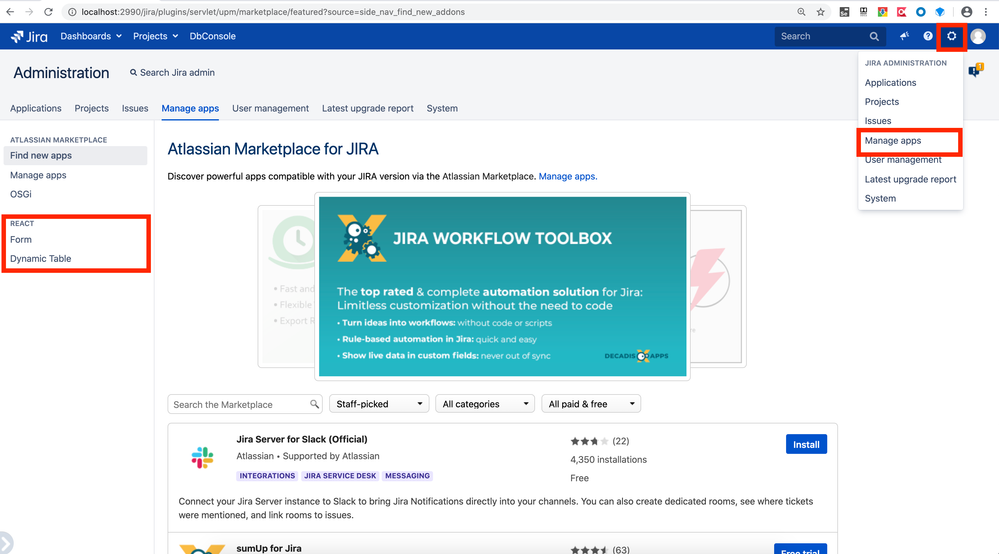
Task: Open the sumUp for Jira listing
Action: [x=269, y=548]
